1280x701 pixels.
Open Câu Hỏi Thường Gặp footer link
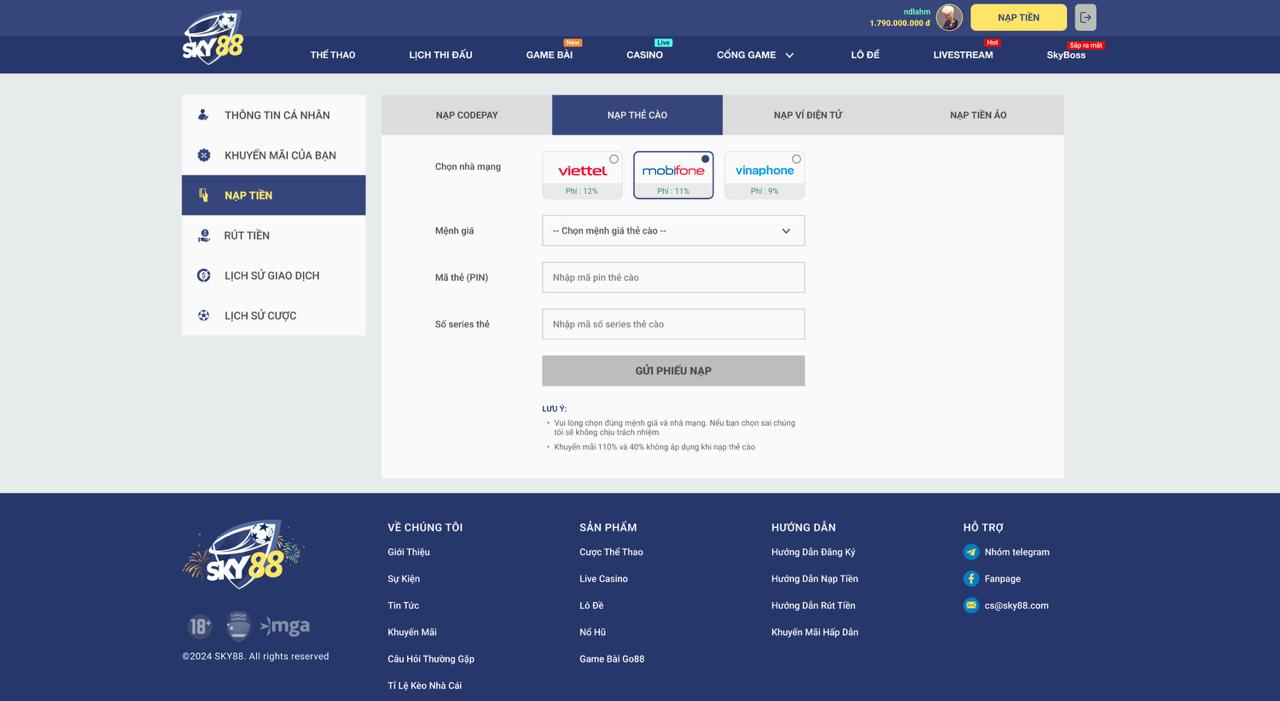click(431, 659)
